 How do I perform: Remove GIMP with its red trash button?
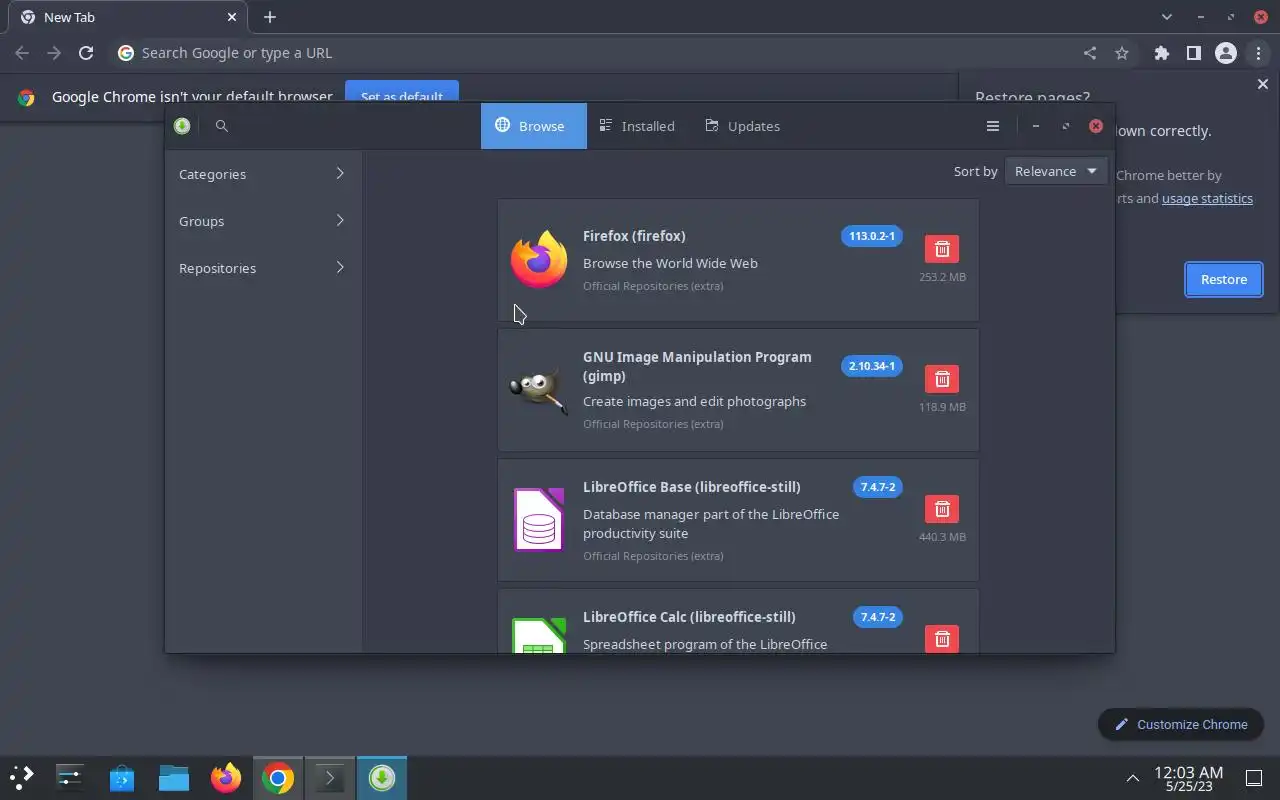coord(942,379)
